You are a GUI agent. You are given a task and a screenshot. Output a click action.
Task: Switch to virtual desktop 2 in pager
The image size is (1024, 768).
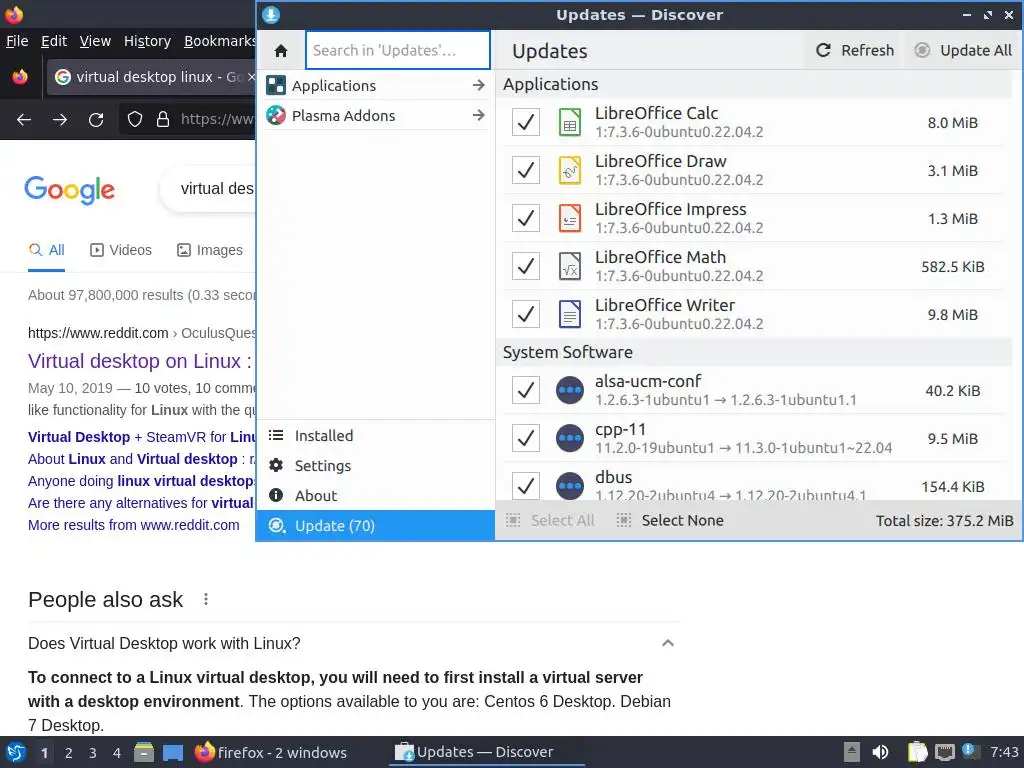(69, 753)
